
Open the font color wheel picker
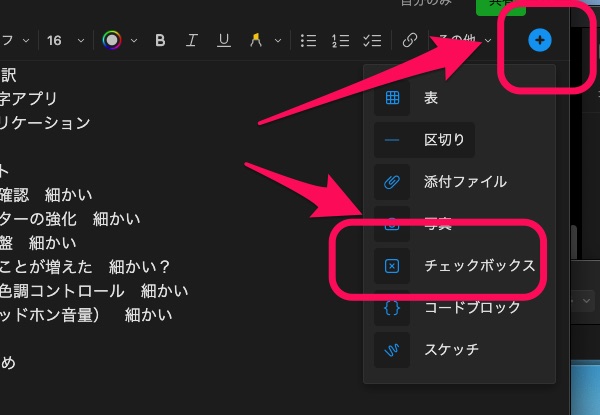coord(112,41)
